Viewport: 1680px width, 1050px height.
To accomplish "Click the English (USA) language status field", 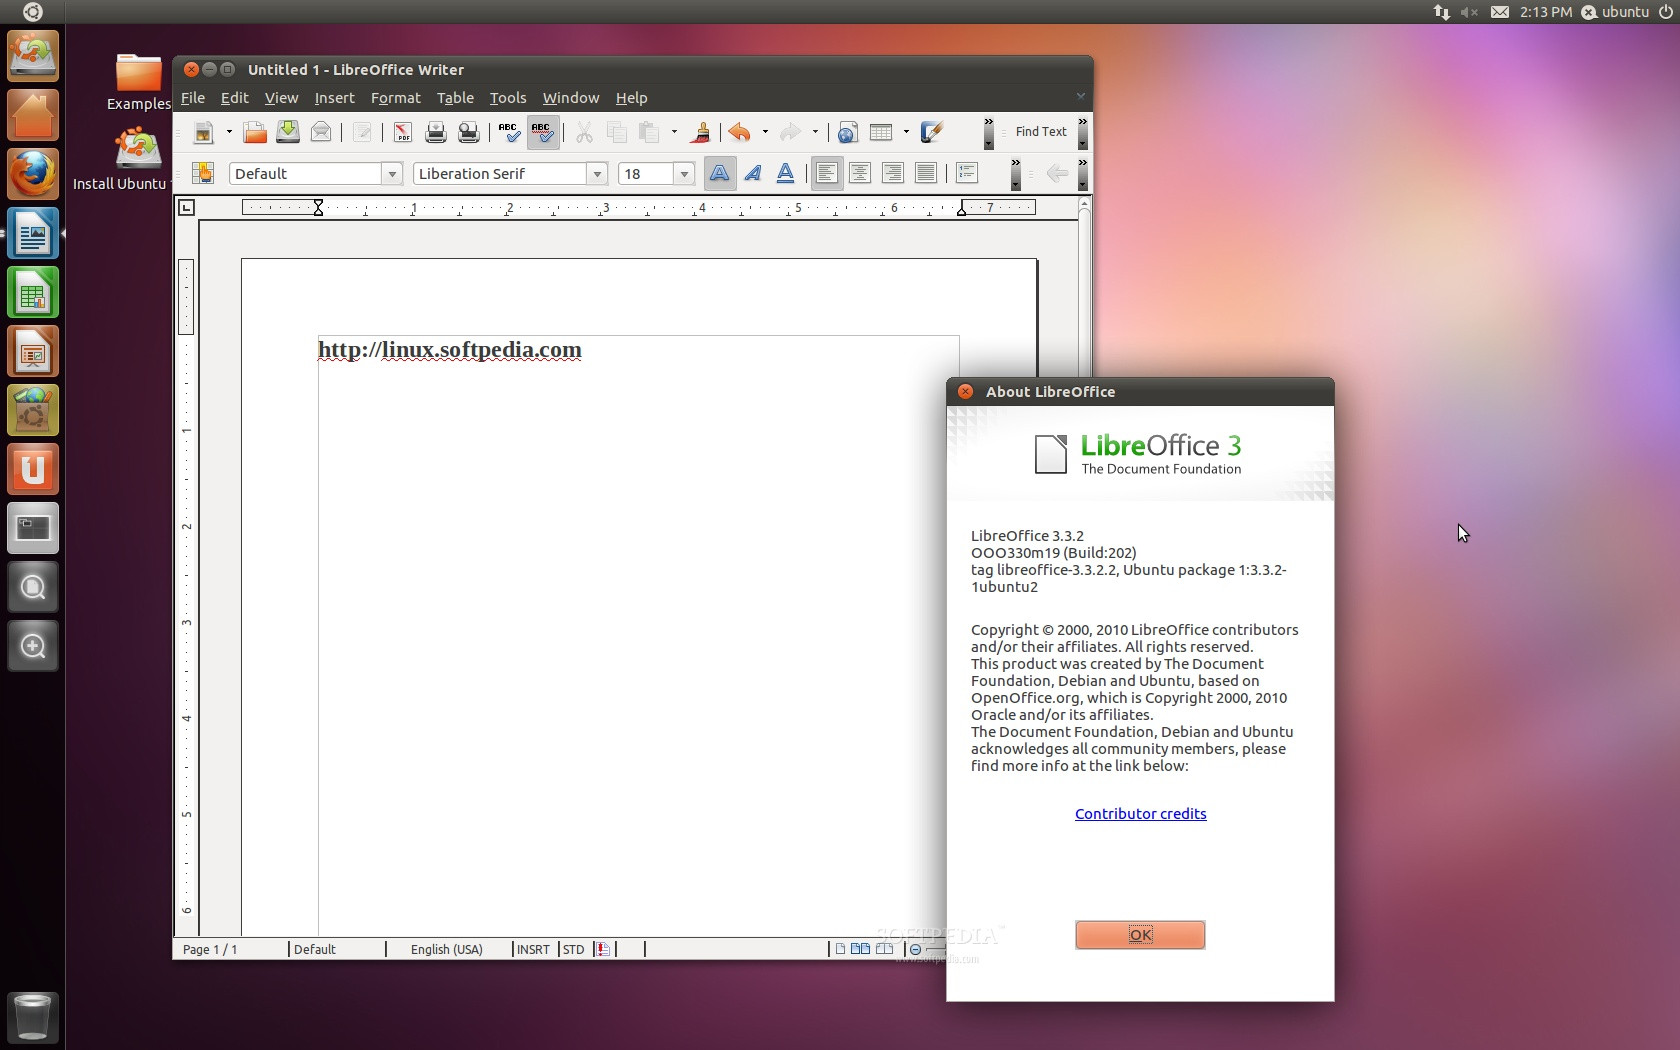I will click(447, 949).
